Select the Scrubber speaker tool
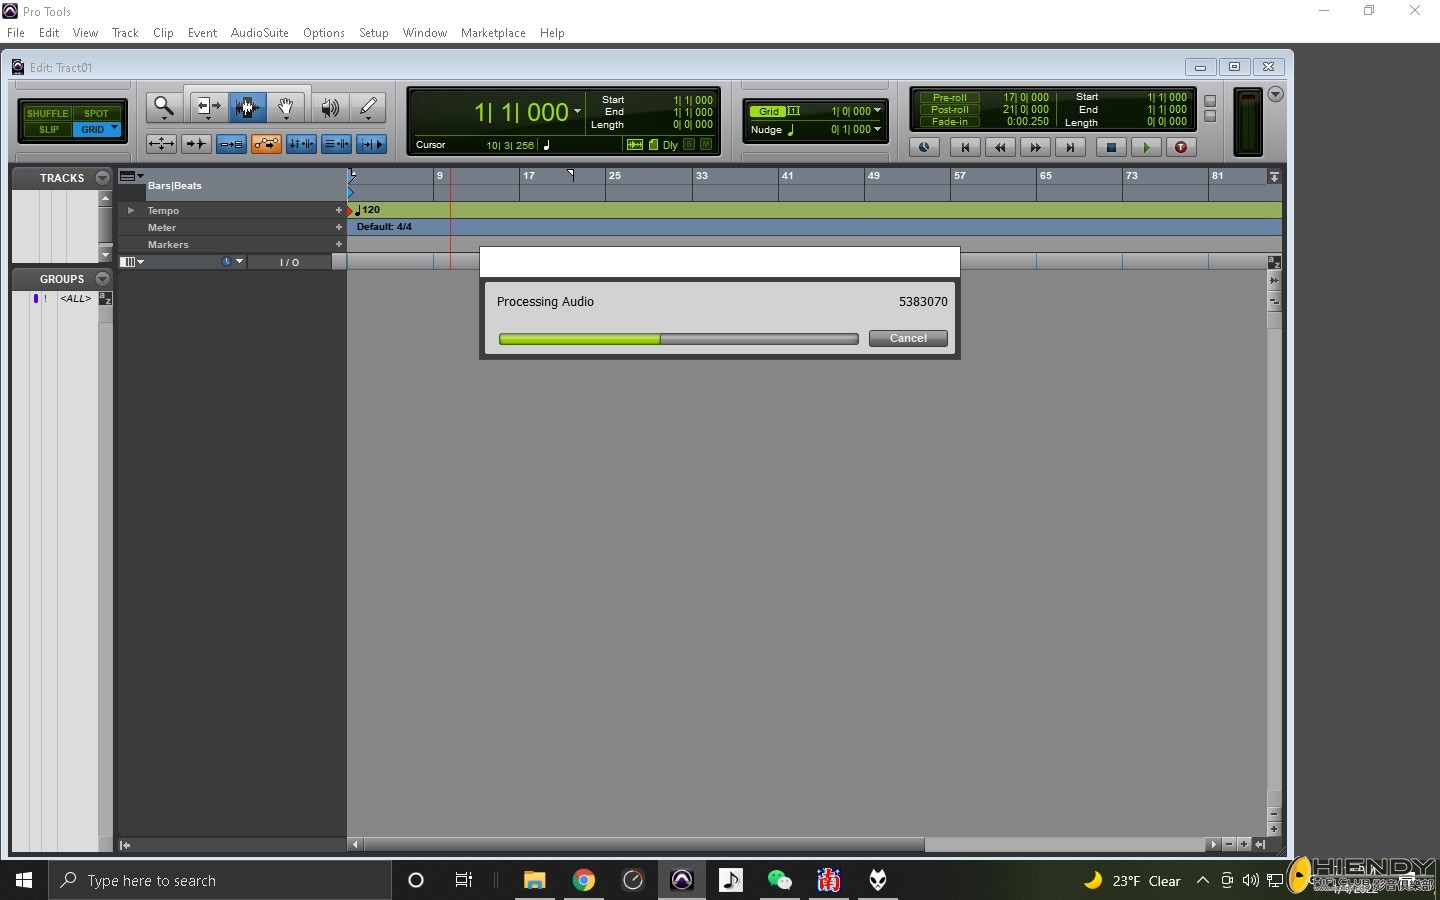 [x=330, y=107]
